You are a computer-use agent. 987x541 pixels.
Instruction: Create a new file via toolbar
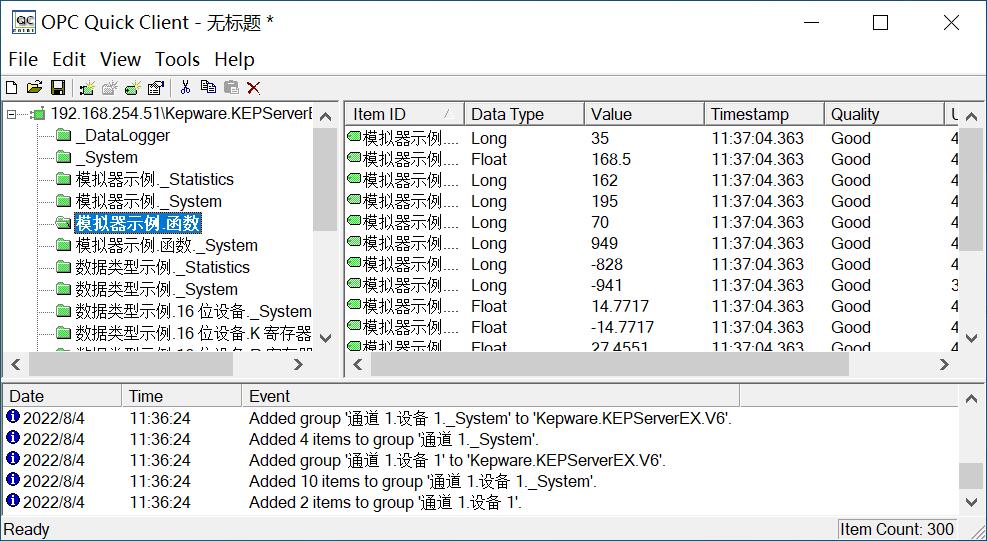pyautogui.click(x=11, y=88)
